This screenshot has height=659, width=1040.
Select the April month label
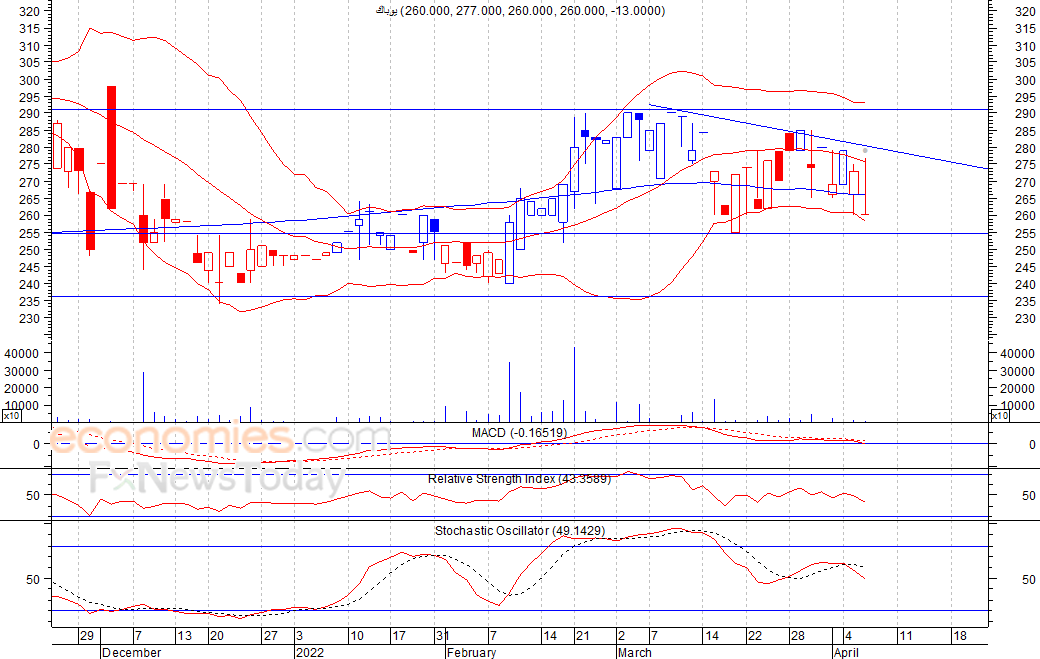846,652
